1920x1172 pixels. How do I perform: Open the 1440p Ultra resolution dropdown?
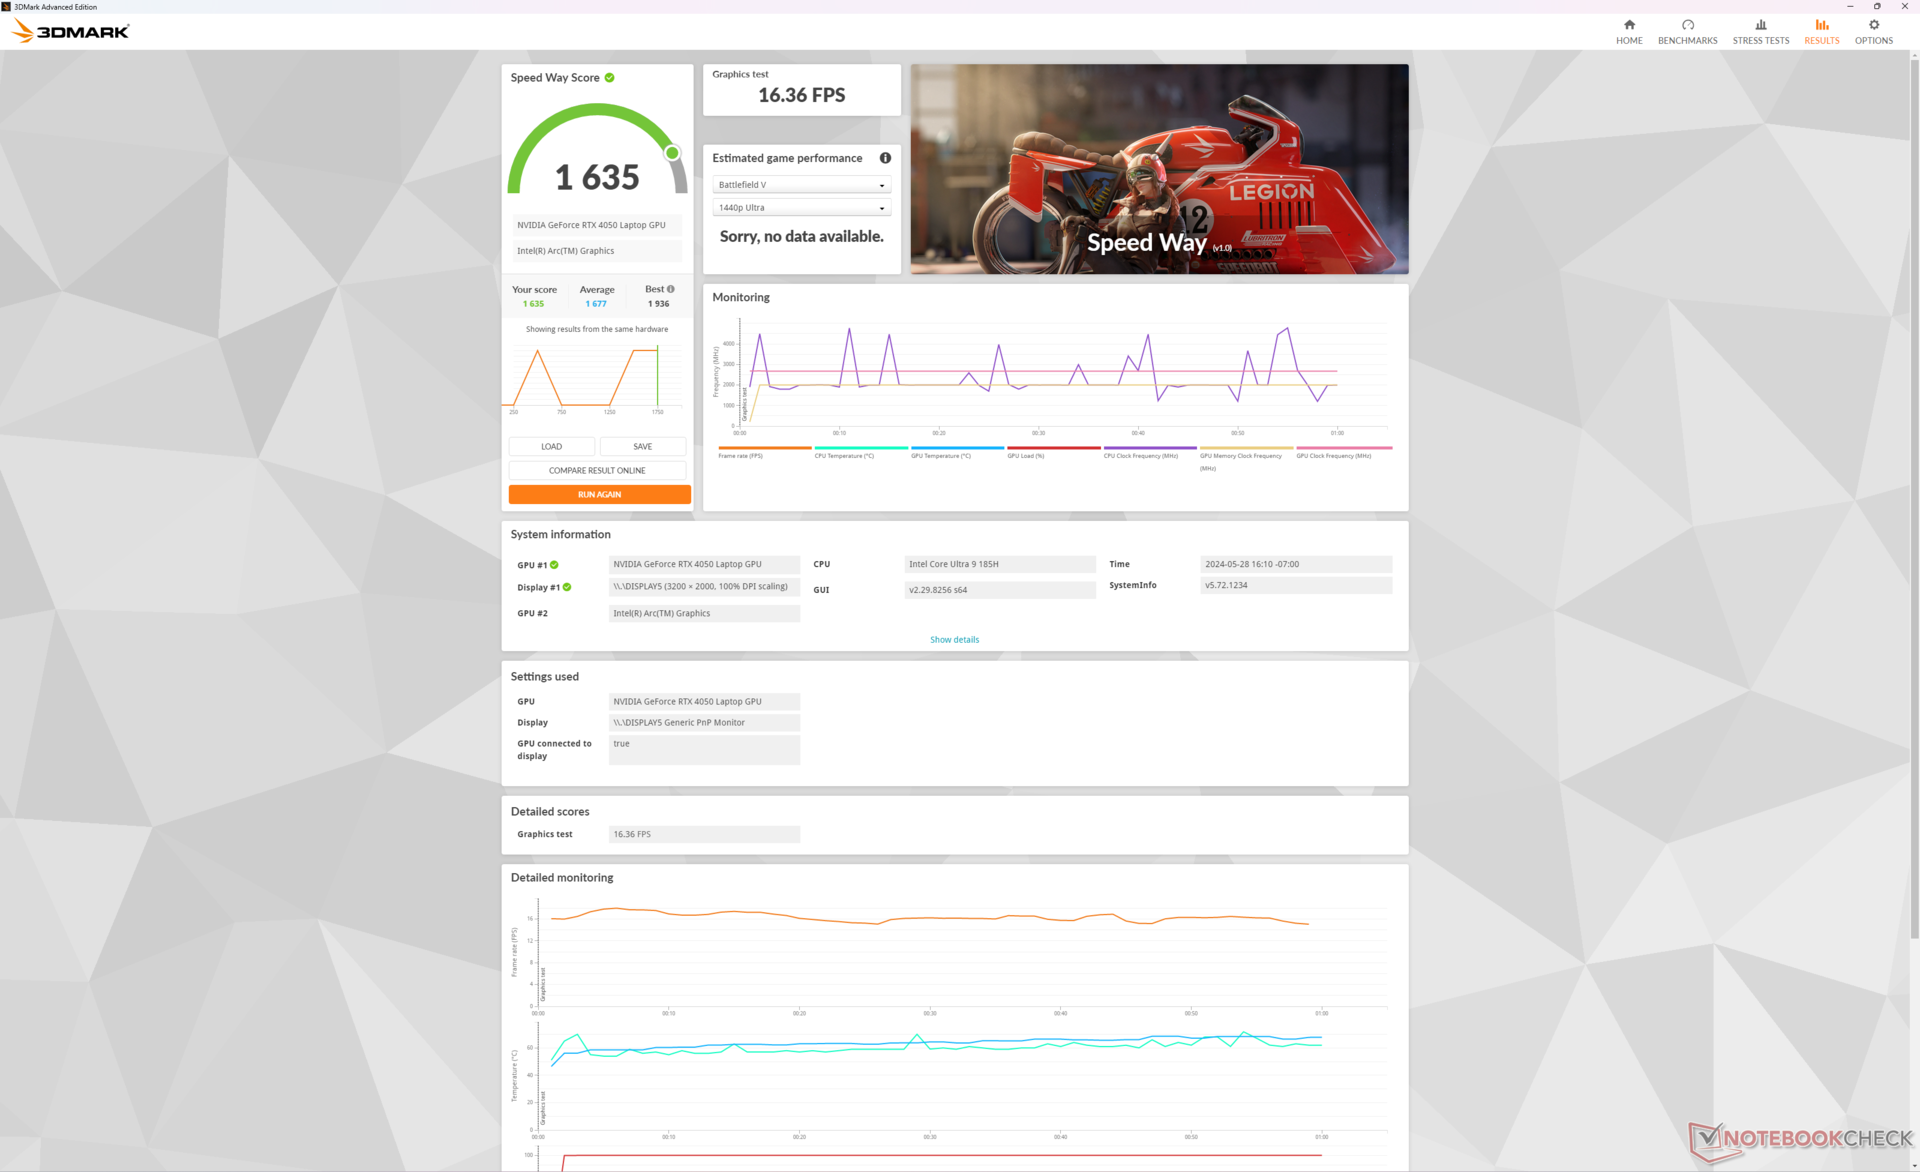coord(801,208)
